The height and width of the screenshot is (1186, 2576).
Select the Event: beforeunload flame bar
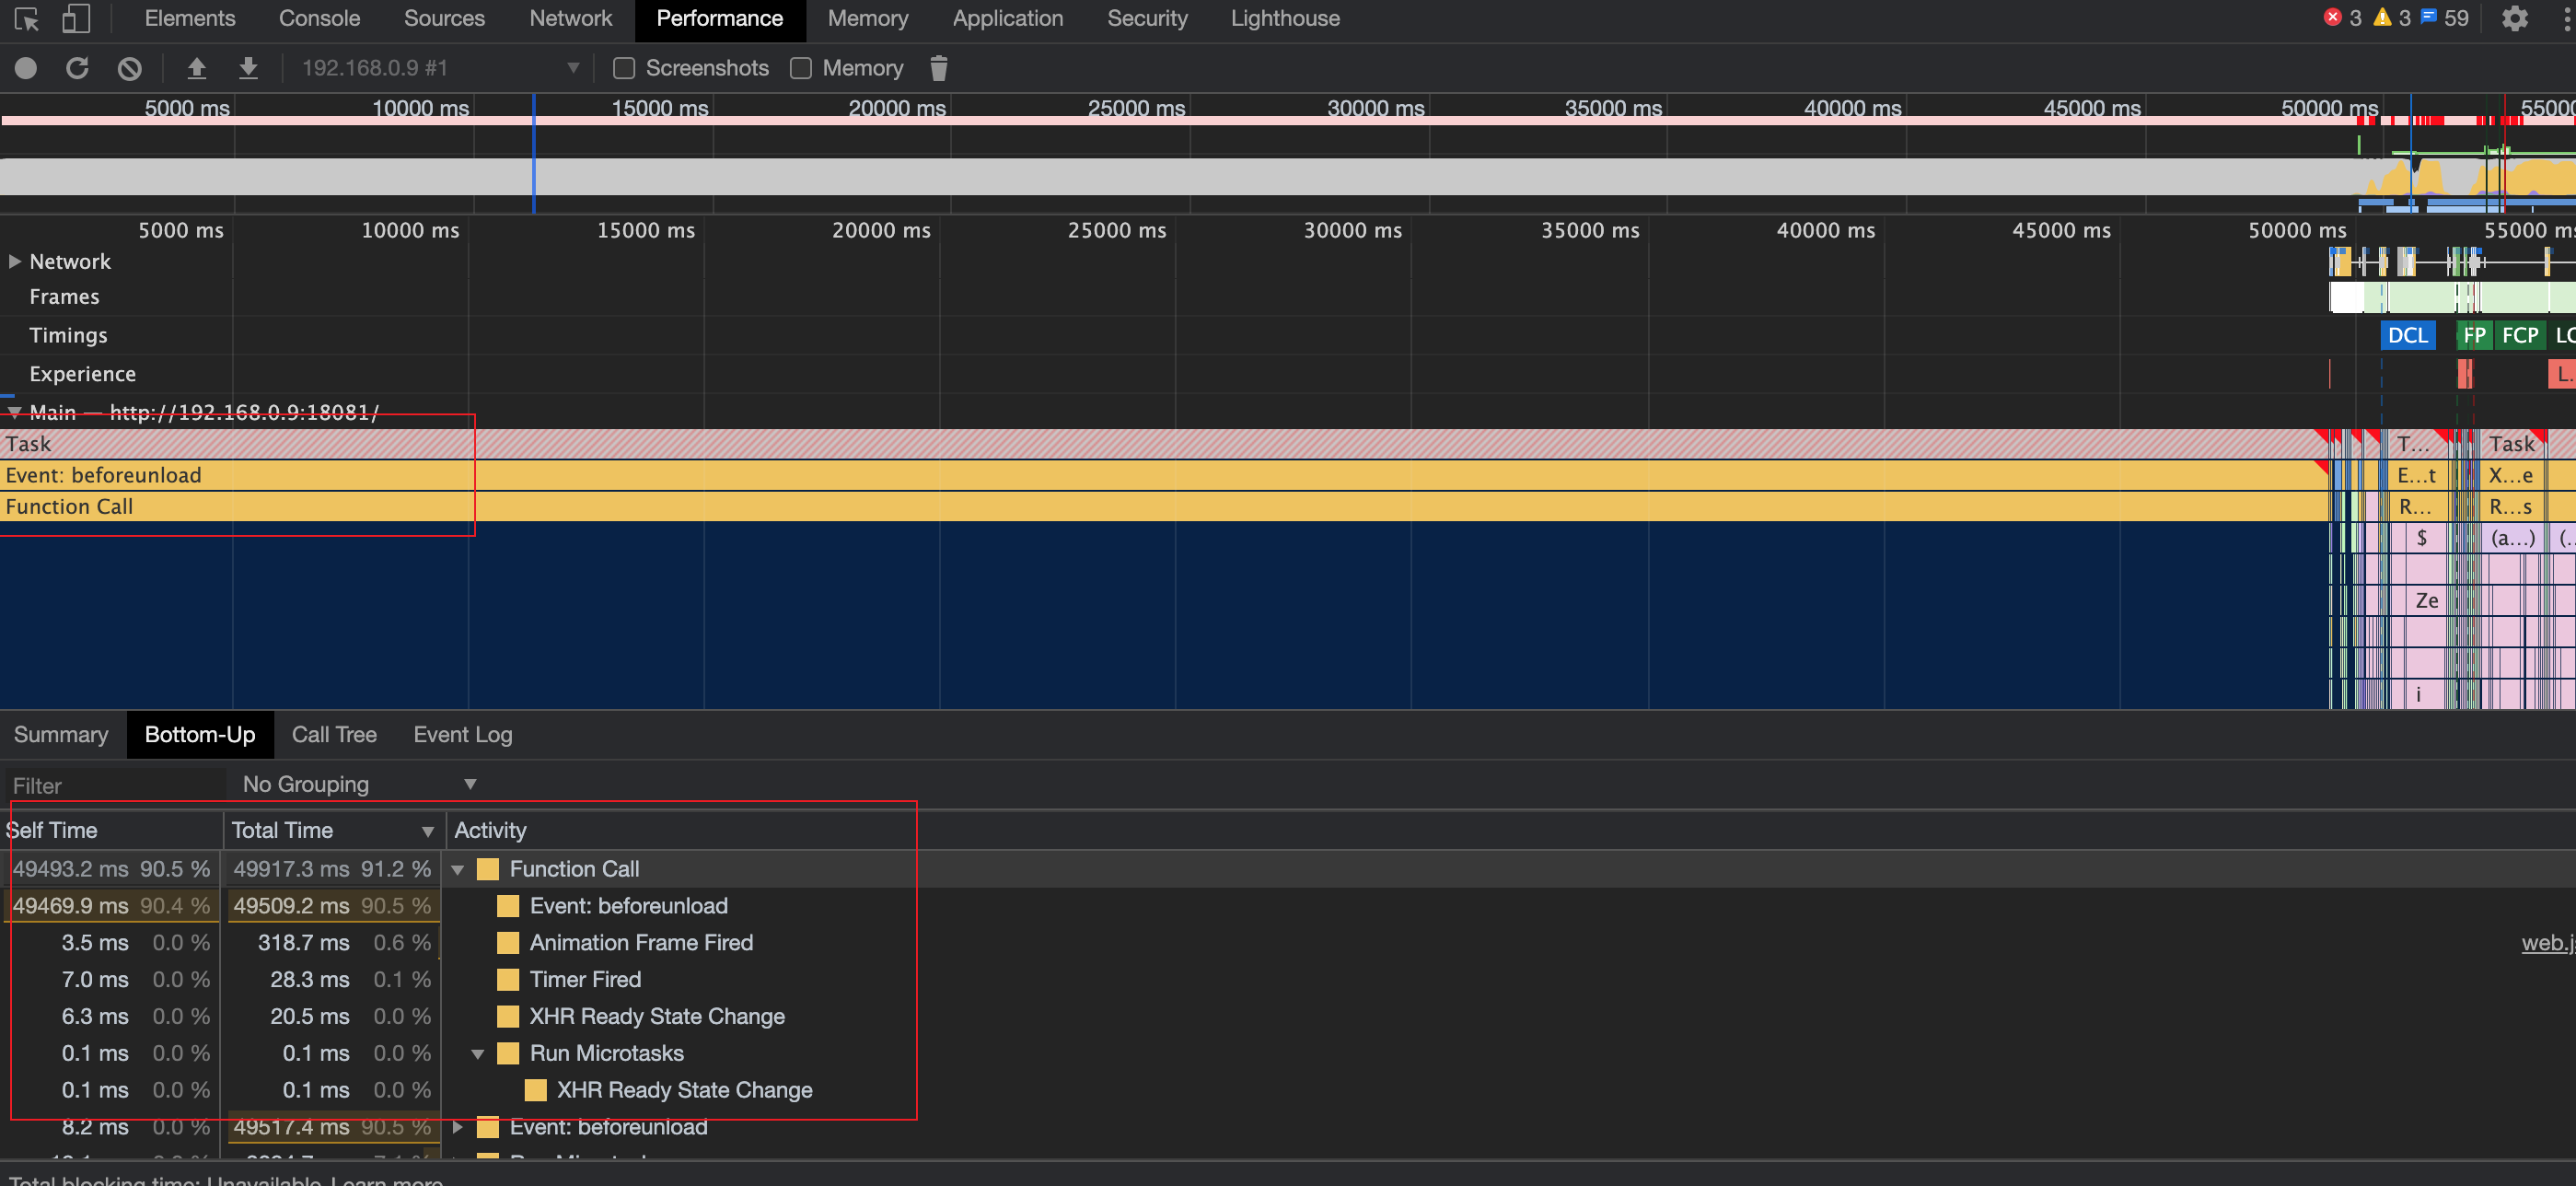(1163, 475)
